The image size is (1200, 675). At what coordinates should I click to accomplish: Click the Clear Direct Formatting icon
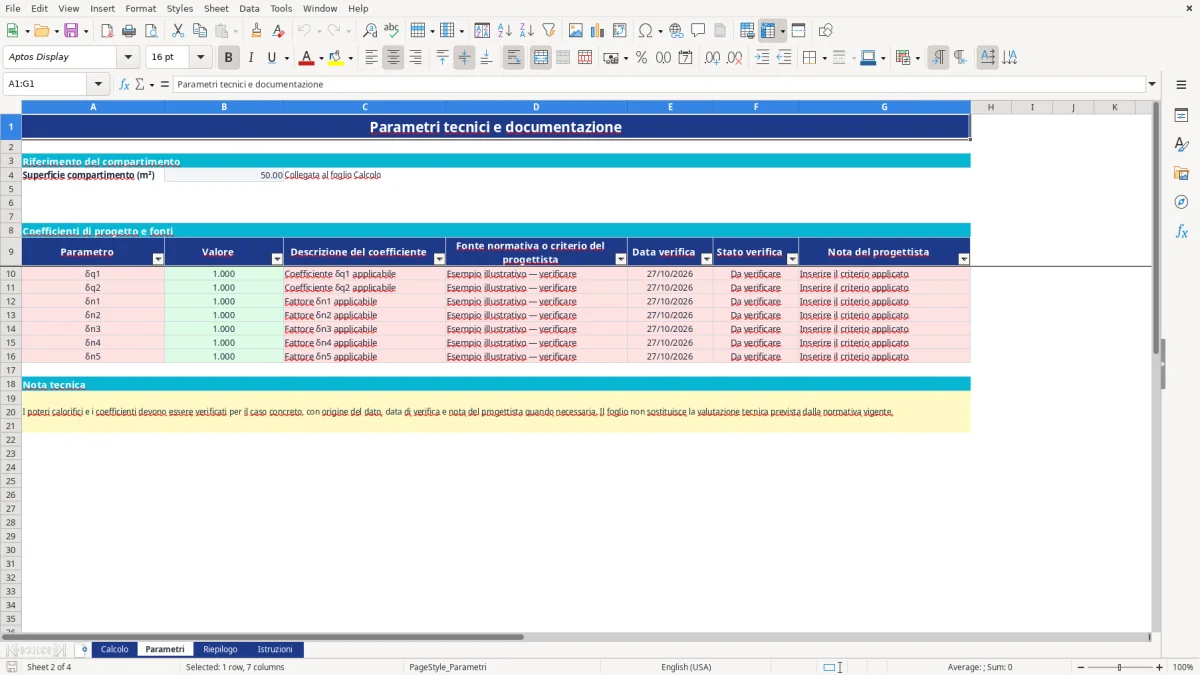coord(278,31)
